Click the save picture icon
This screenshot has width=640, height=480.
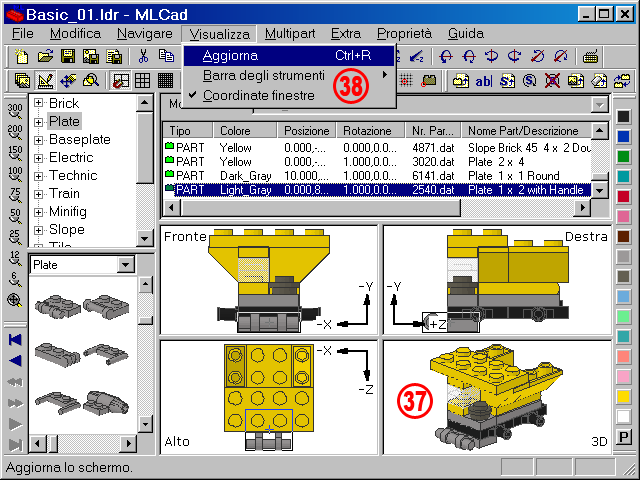point(91,56)
